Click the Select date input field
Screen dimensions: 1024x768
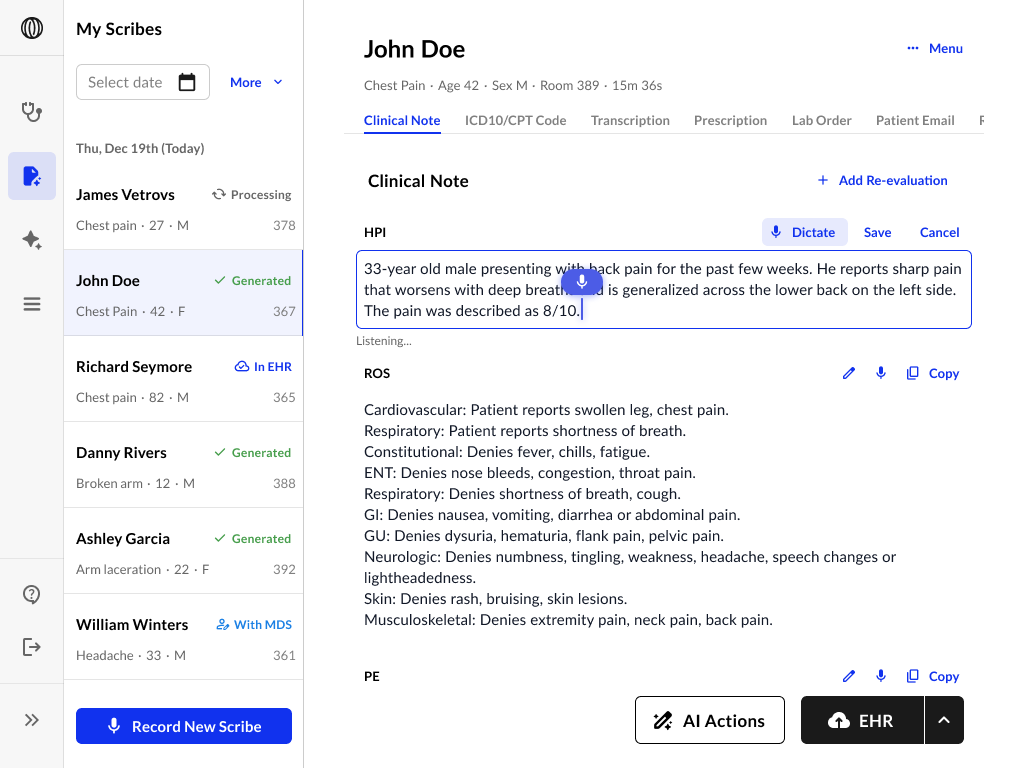[142, 82]
